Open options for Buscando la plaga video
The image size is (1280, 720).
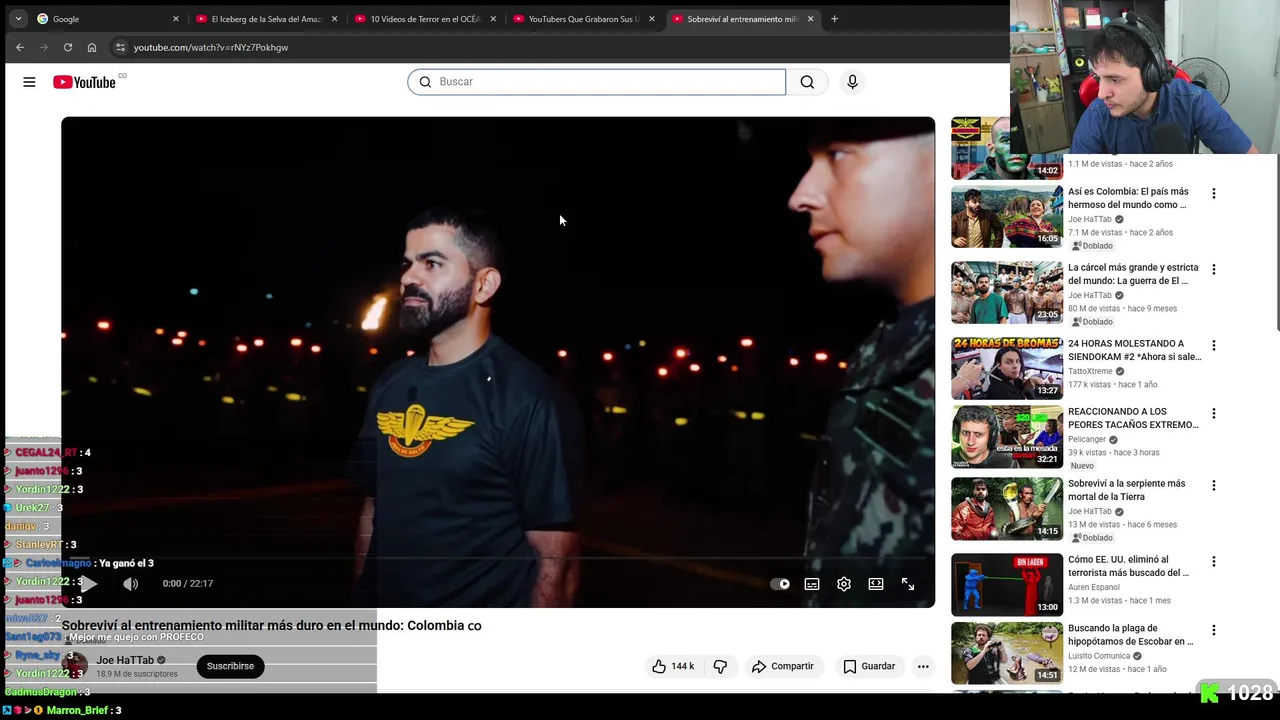[x=1214, y=630]
